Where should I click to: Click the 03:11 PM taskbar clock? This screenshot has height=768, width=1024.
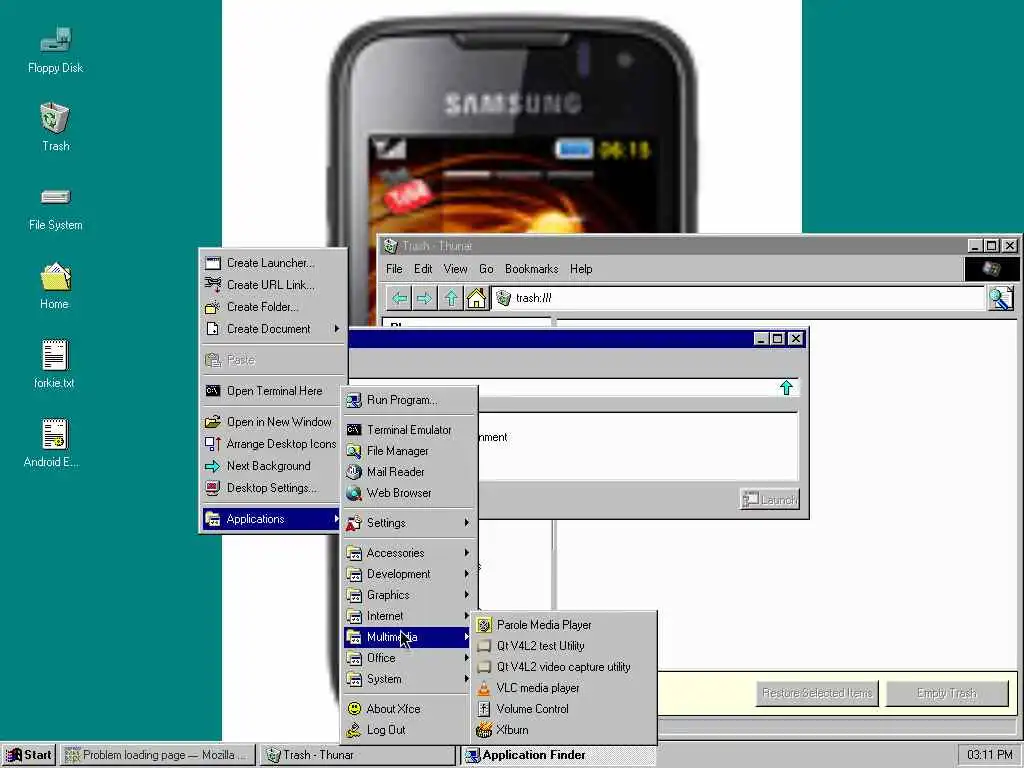click(x=989, y=755)
